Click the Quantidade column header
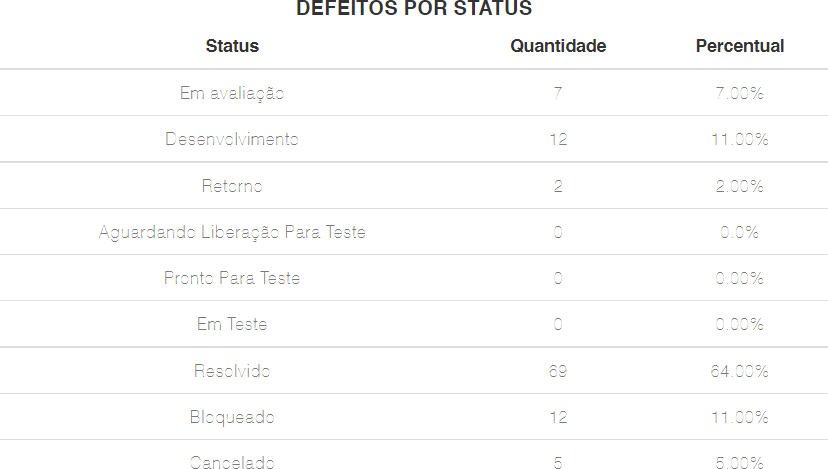The image size is (828, 469). pos(558,46)
